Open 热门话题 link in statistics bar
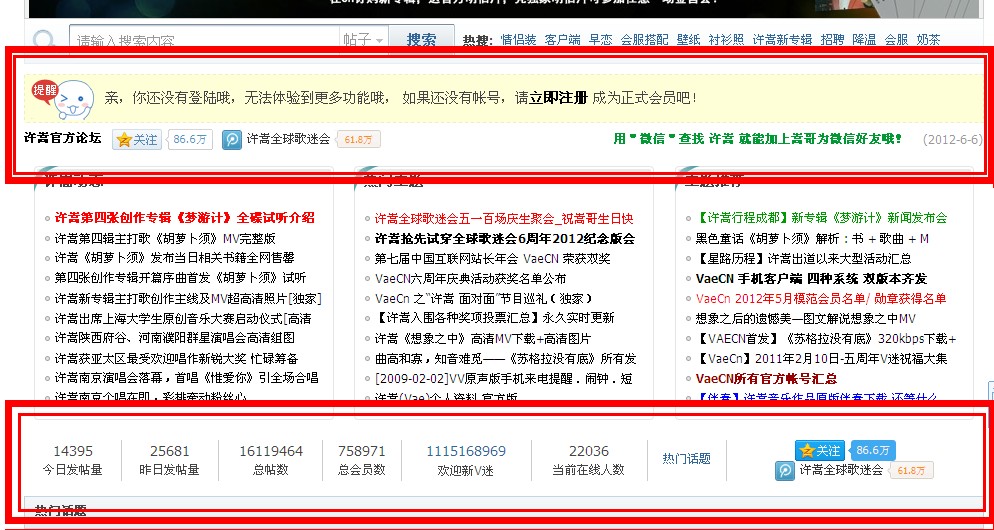994x530 pixels. point(687,458)
